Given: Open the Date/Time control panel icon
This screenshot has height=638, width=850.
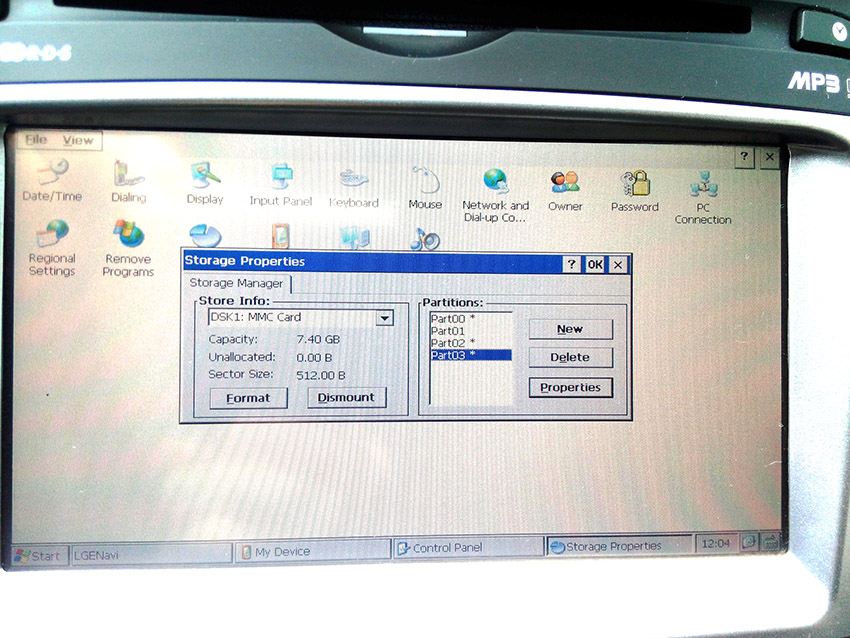Looking at the screenshot, I should click(52, 181).
